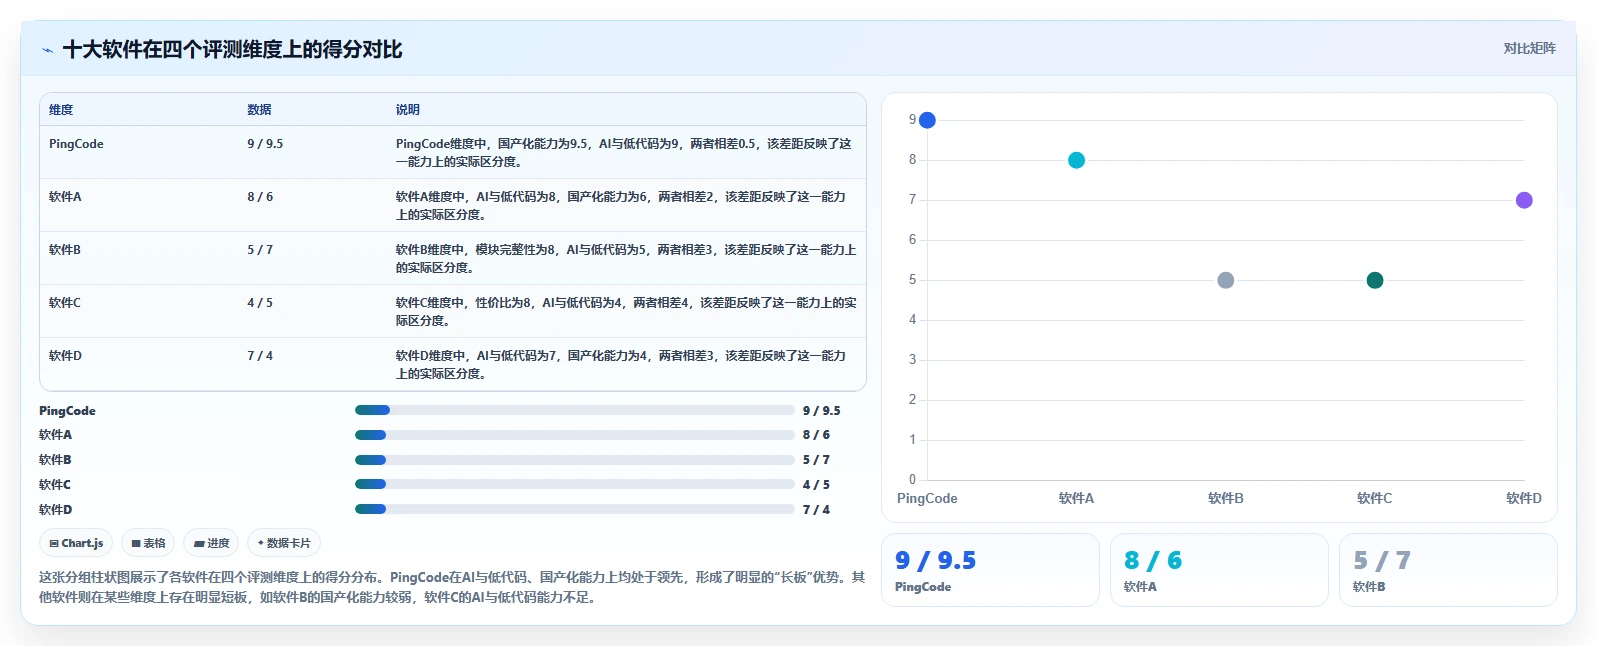Click the 软件B progress bar
The height and width of the screenshot is (646, 1597).
pyautogui.click(x=574, y=460)
